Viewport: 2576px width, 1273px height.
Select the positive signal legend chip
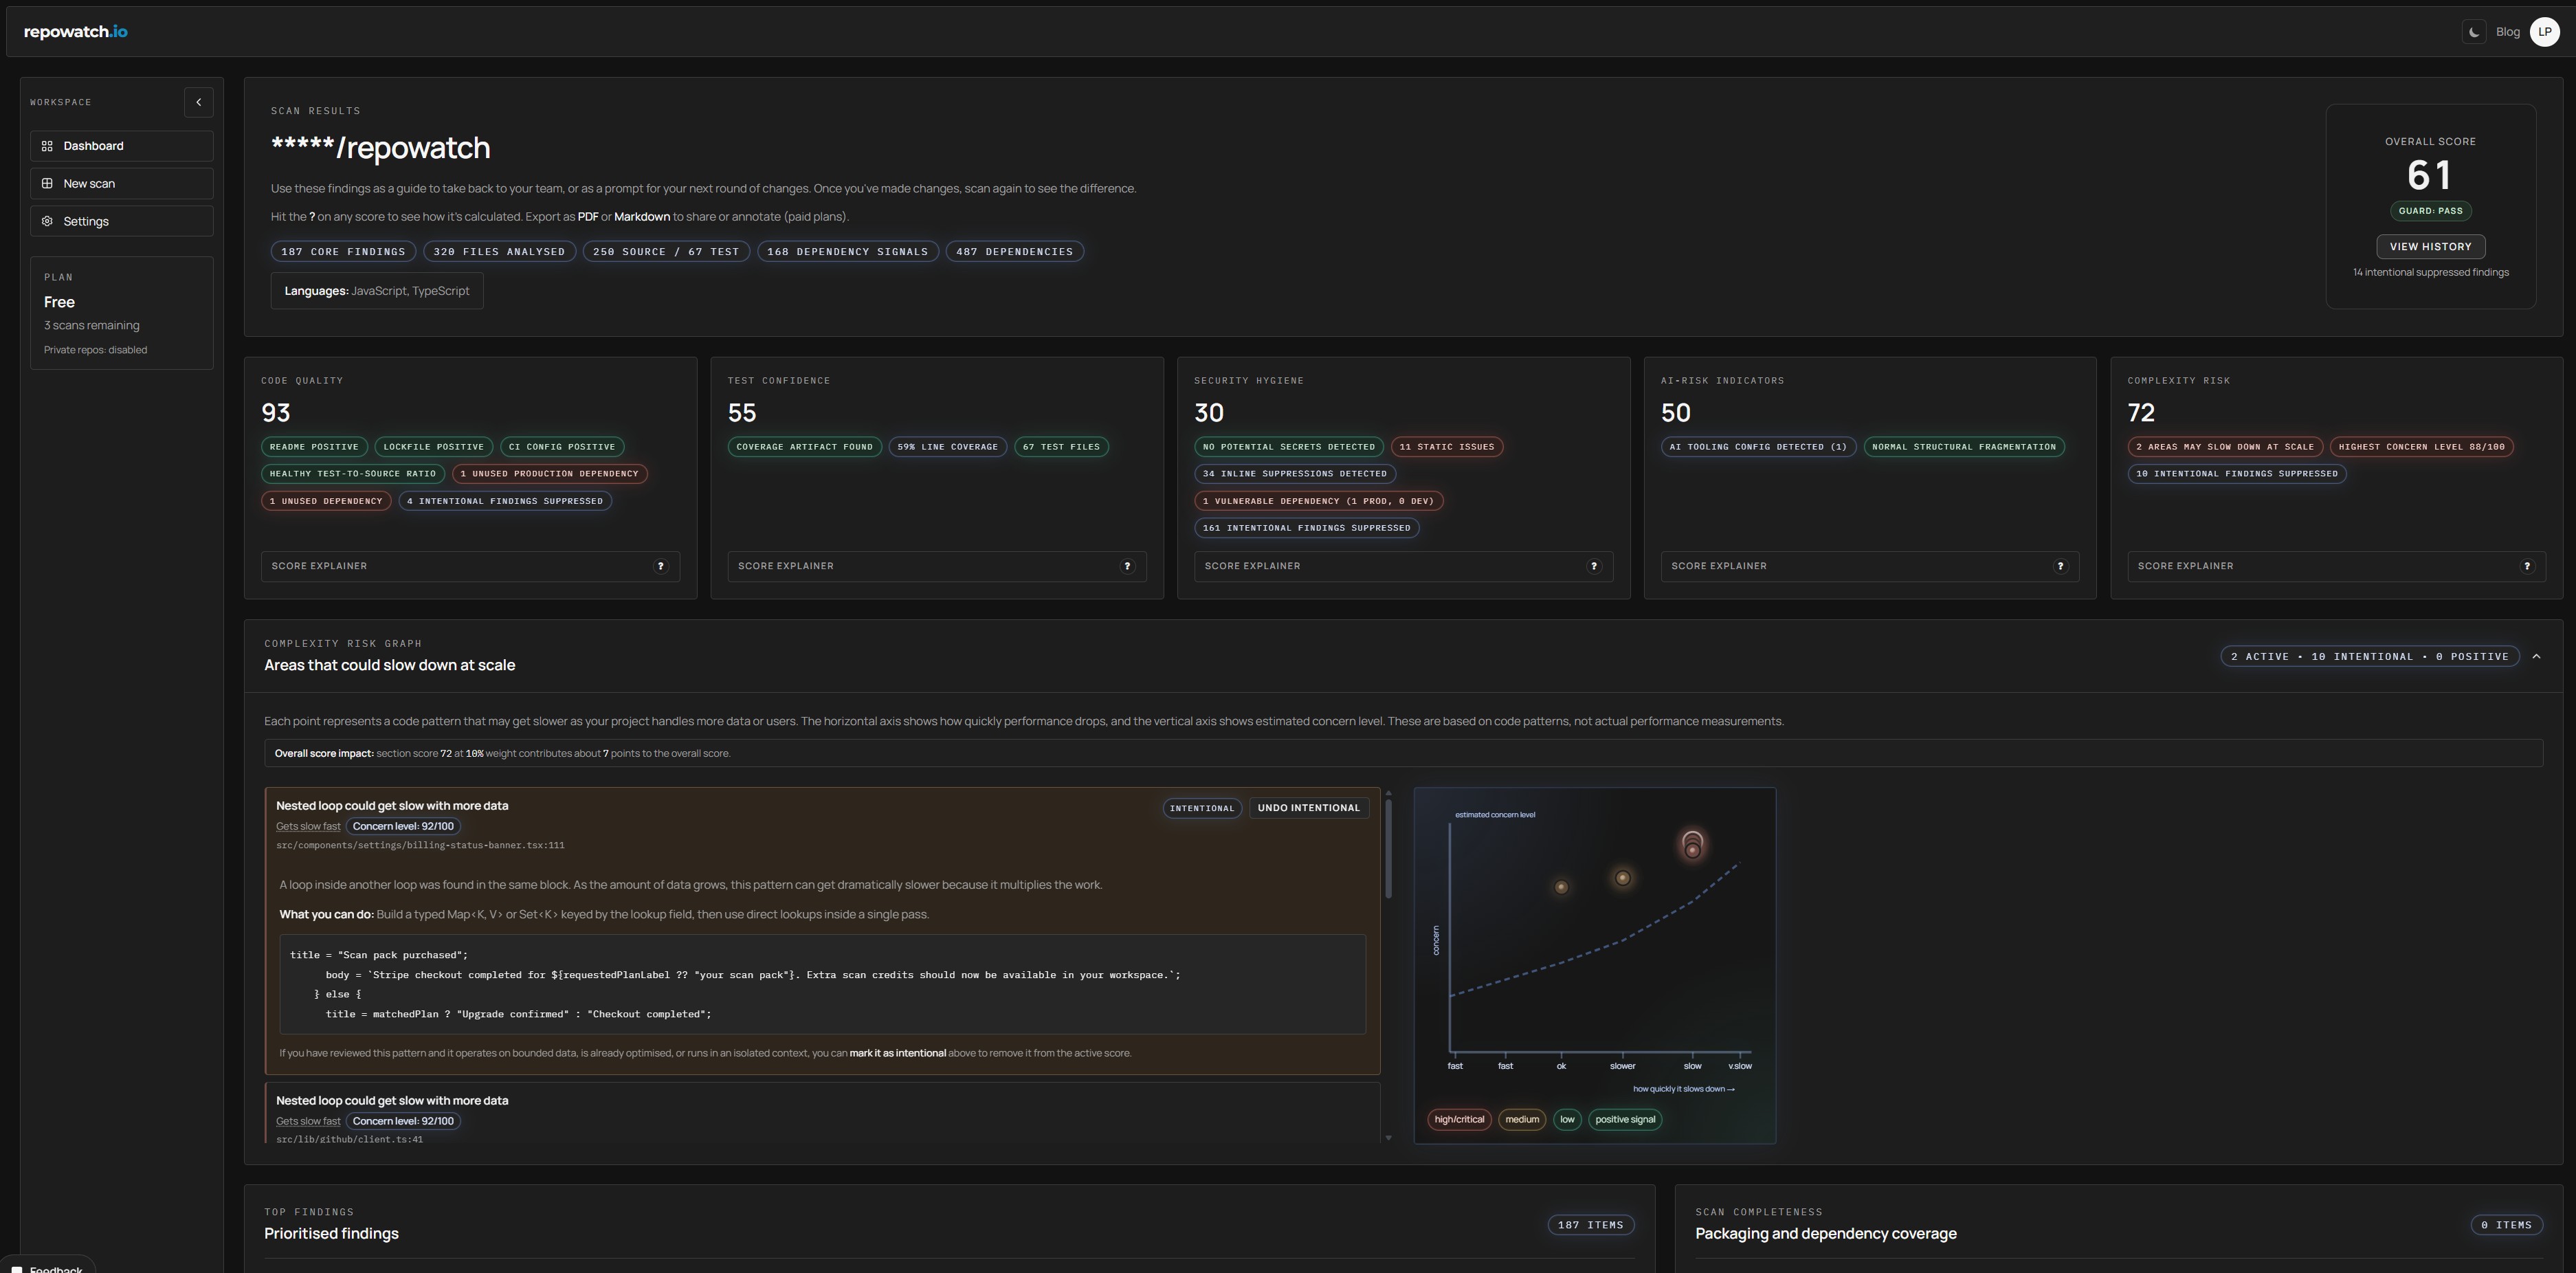point(1625,1120)
